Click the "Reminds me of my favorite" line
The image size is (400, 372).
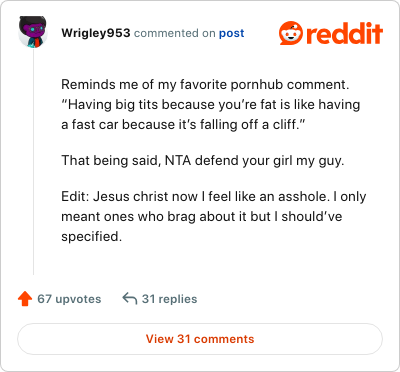(205, 85)
